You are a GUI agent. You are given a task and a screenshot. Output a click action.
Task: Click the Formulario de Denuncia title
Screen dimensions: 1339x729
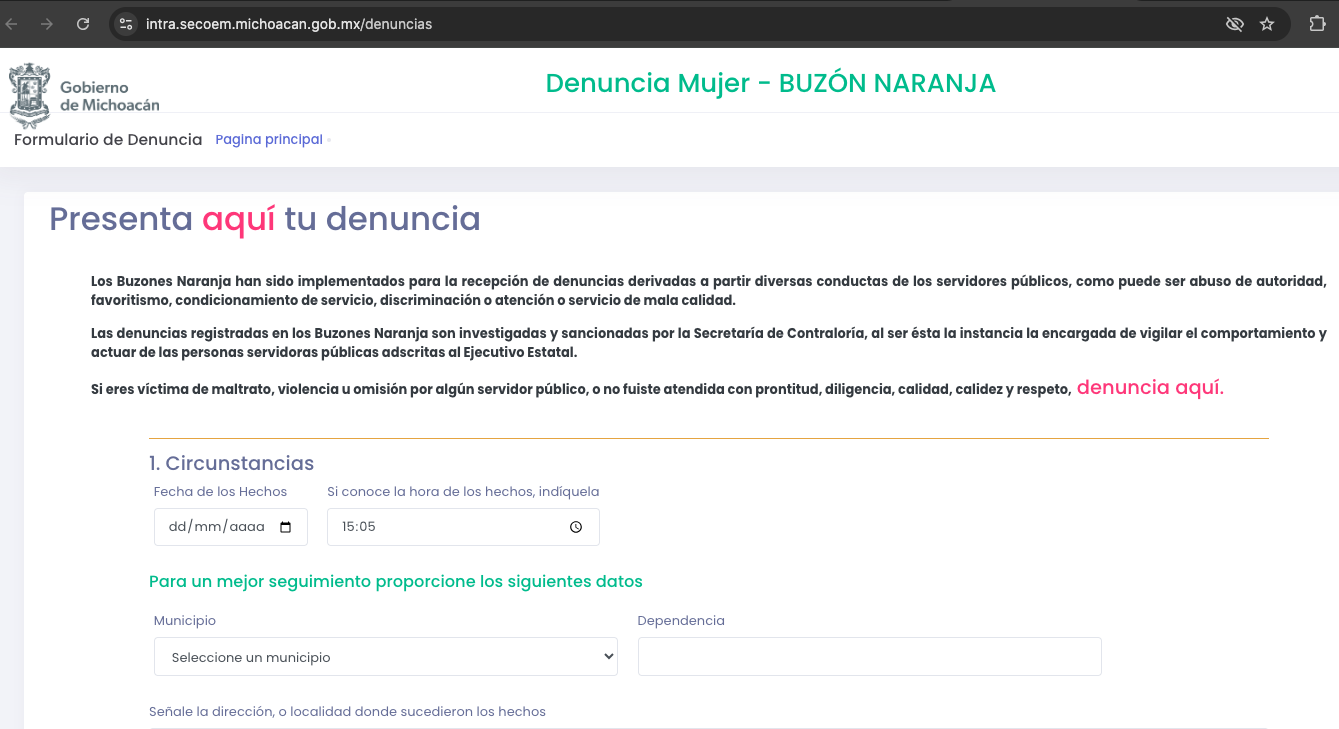point(108,140)
